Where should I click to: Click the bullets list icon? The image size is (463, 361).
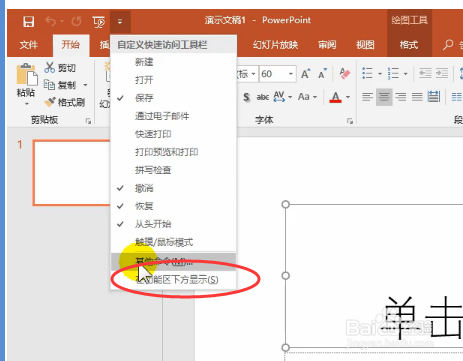(x=367, y=73)
